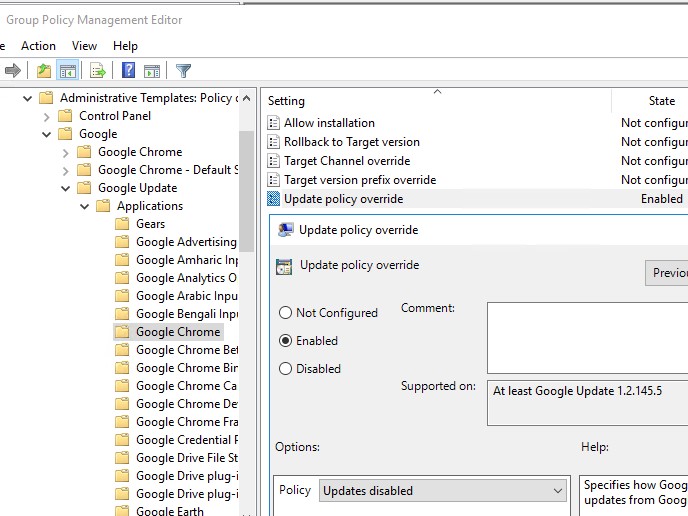This screenshot has width=688, height=516.
Task: Select the Disabled radio button
Action: 285,369
